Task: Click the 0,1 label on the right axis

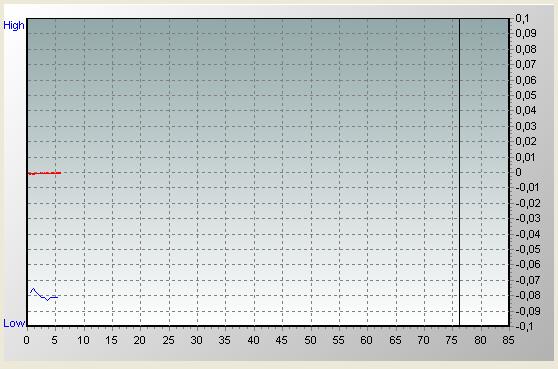Action: pos(522,18)
